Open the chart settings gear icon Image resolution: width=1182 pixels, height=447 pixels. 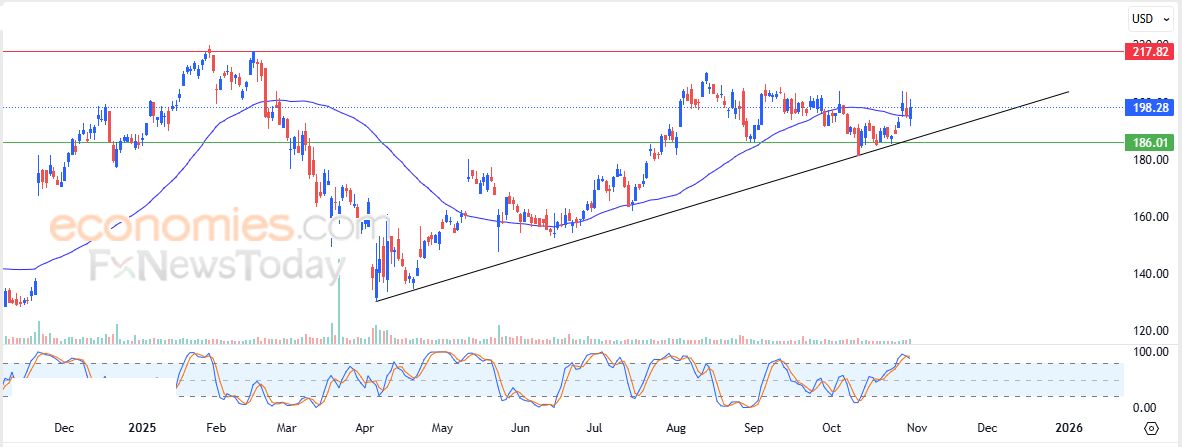point(1151,428)
